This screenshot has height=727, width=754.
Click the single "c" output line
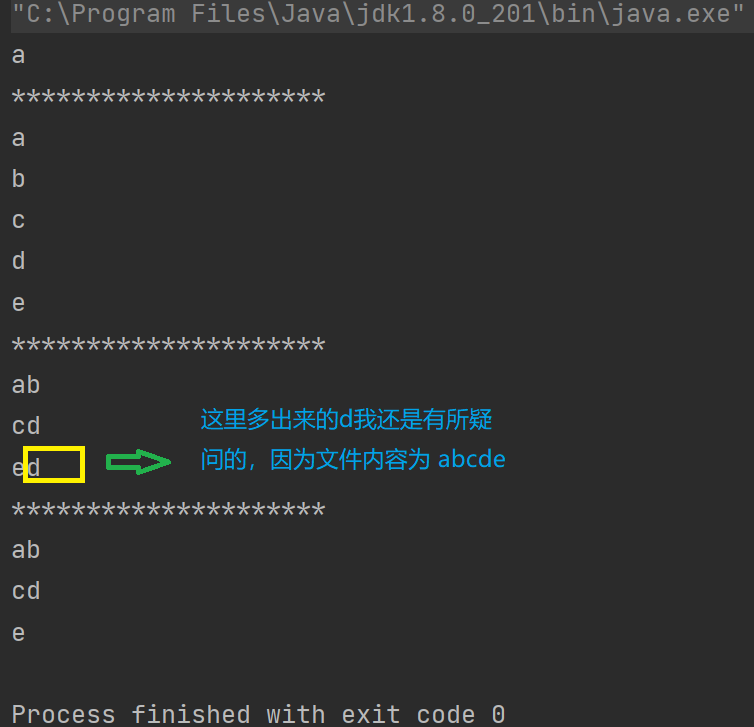tap(18, 221)
